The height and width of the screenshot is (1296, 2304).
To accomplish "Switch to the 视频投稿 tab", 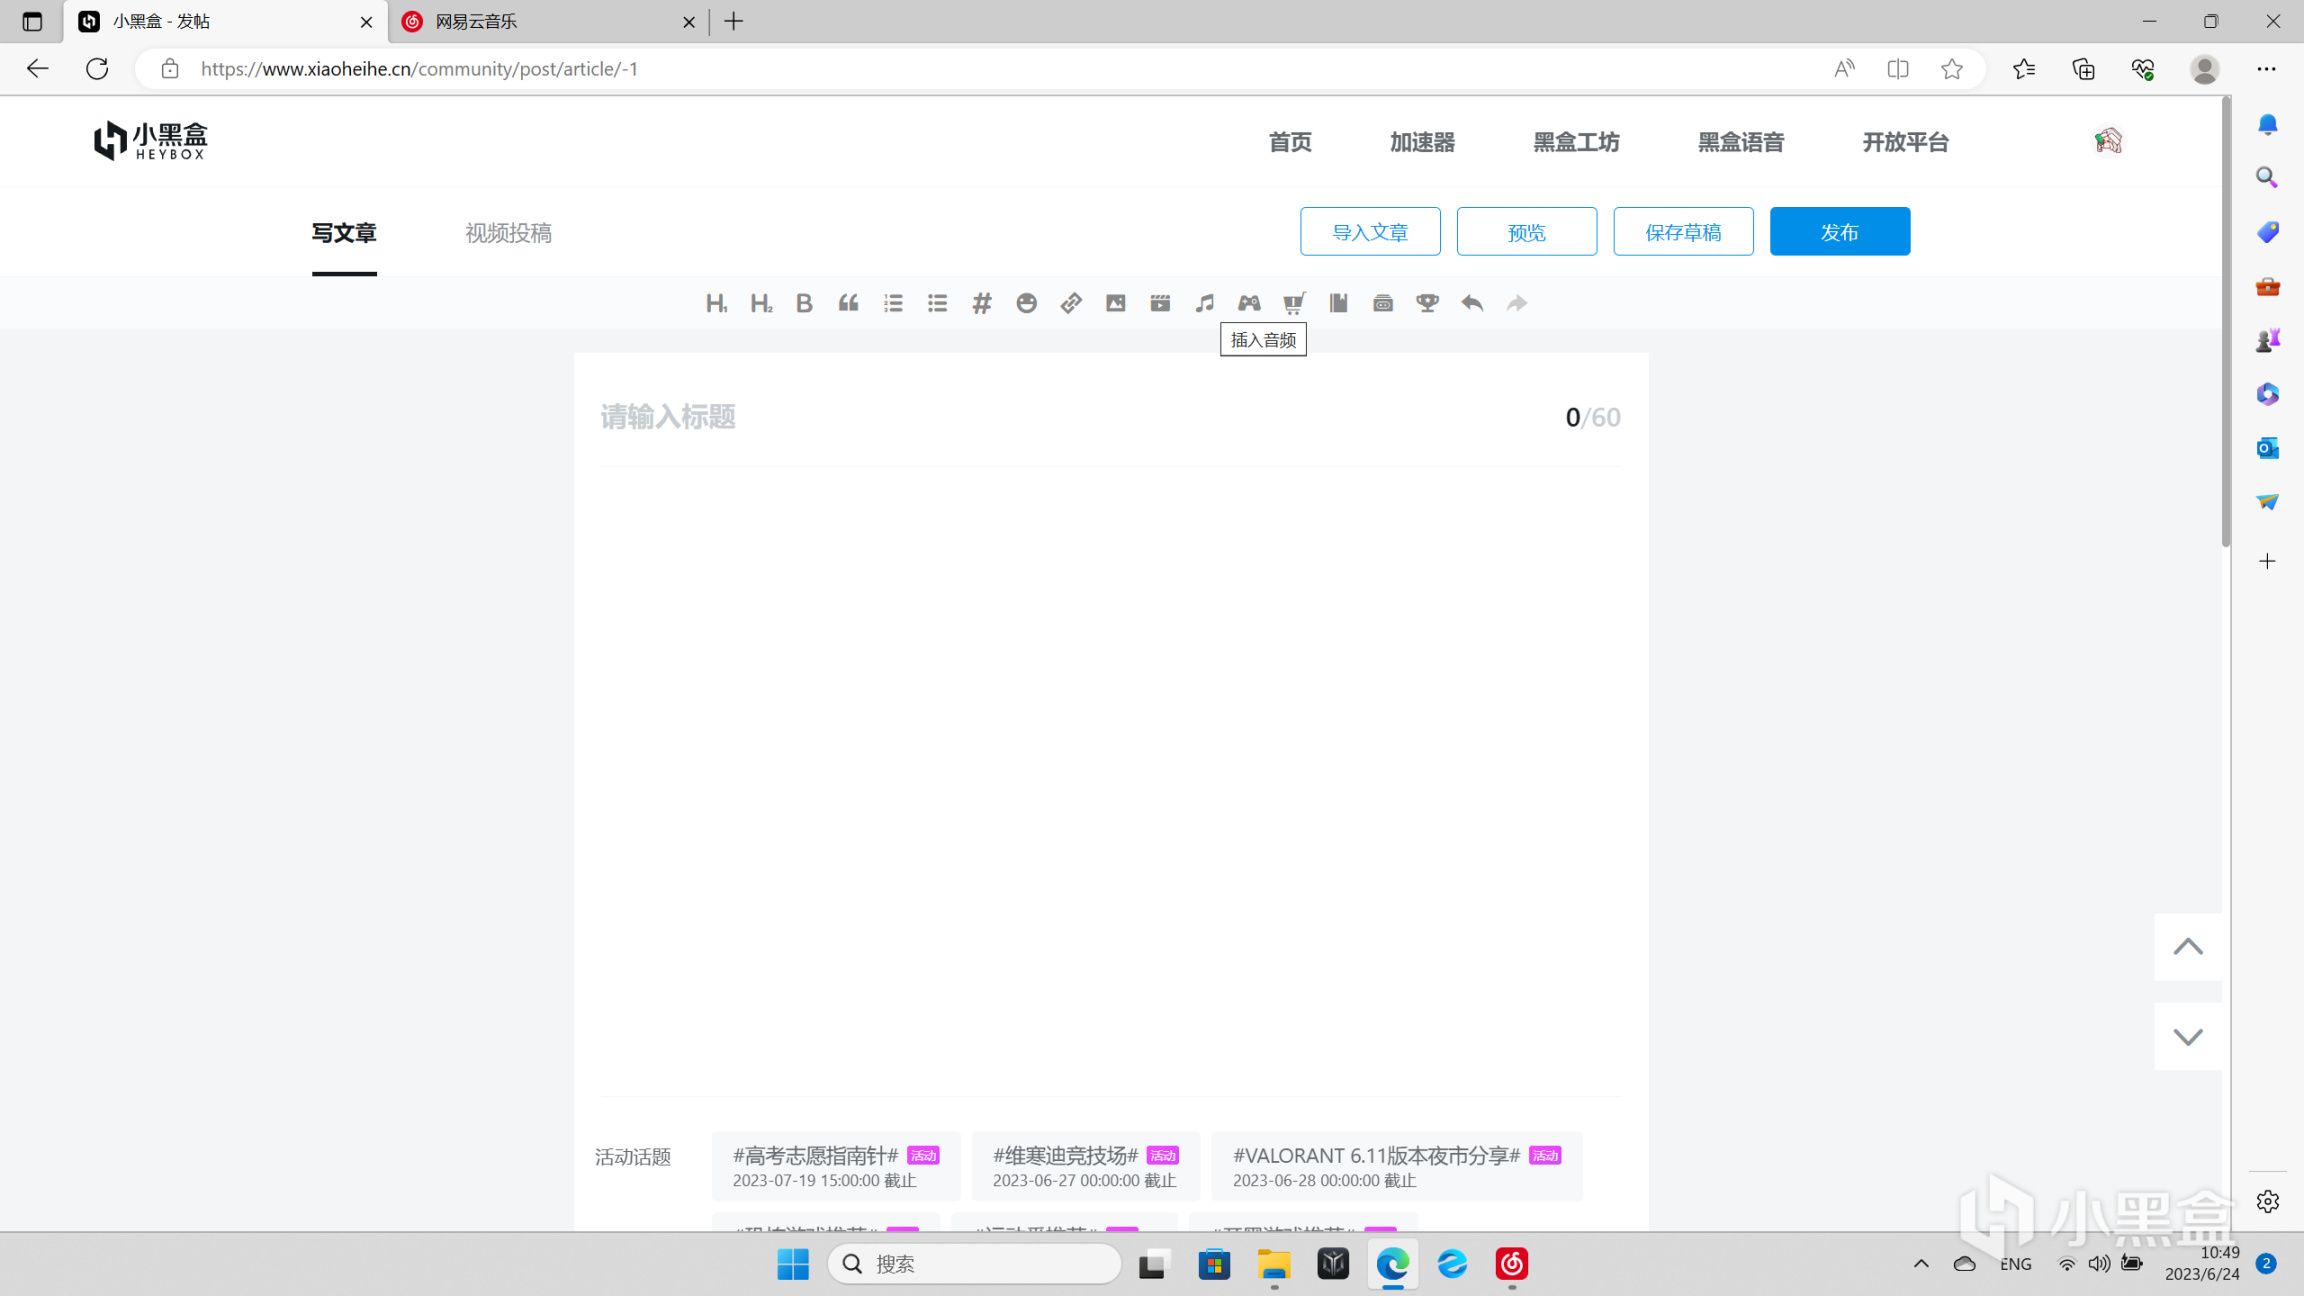I will pos(508,233).
